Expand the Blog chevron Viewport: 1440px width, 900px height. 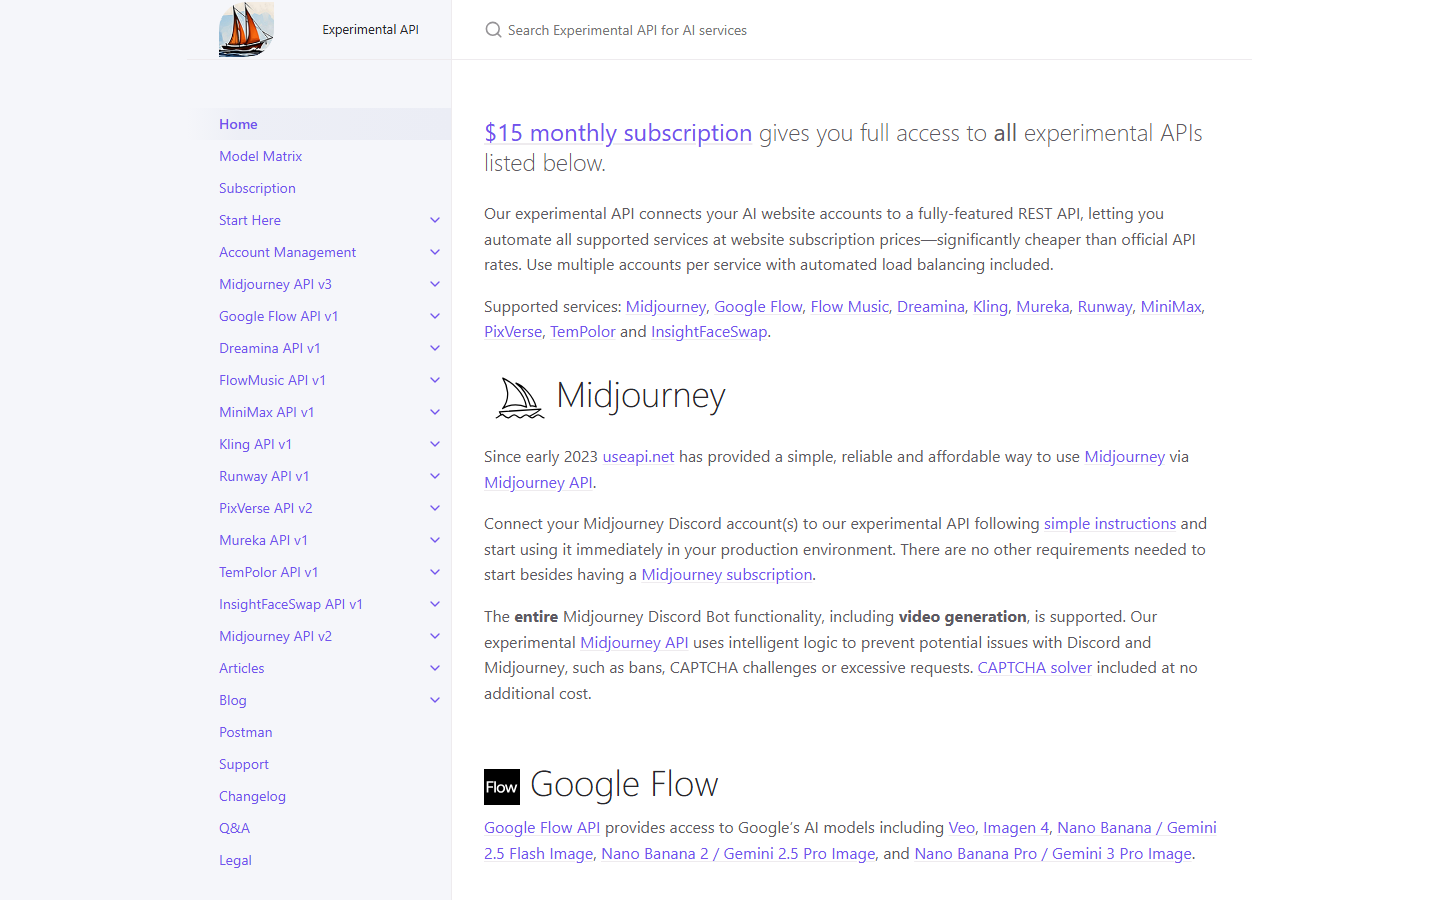click(x=435, y=700)
